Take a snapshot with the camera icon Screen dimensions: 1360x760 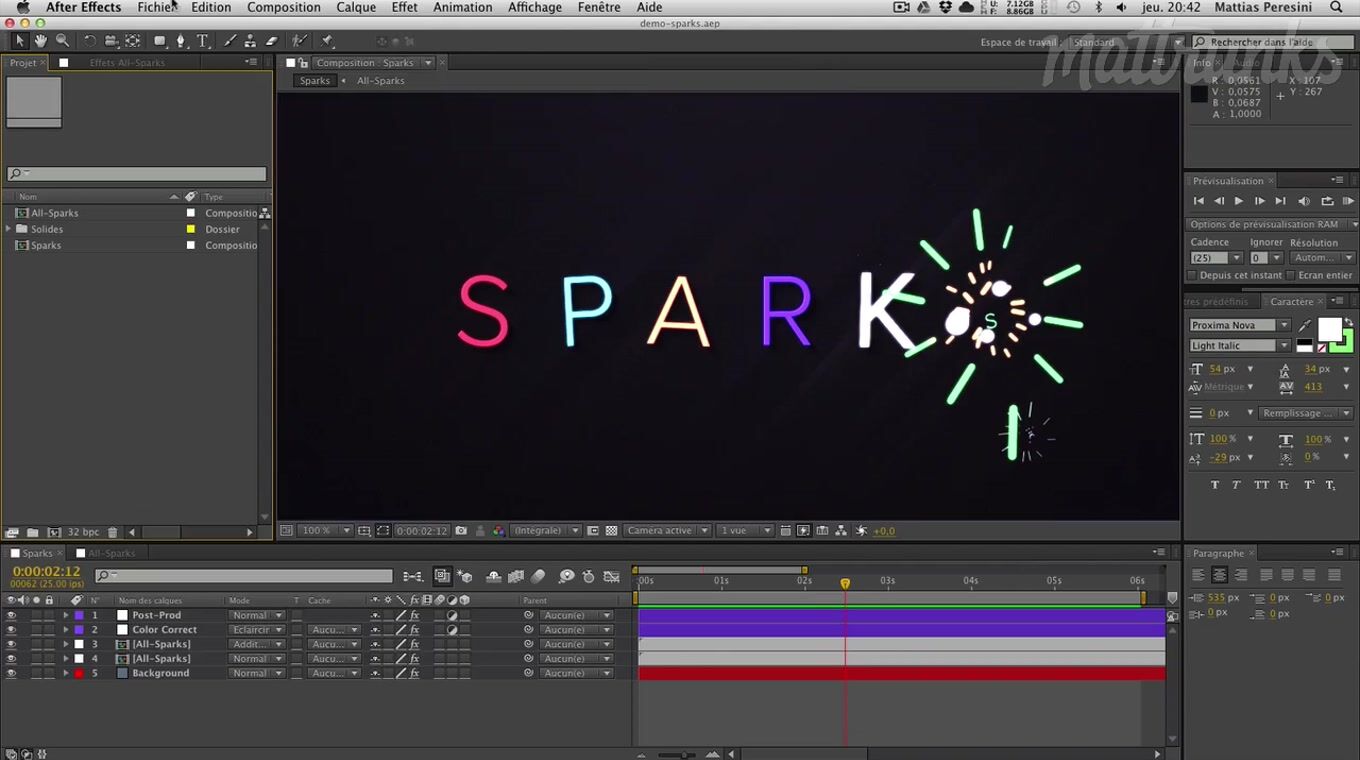(461, 531)
